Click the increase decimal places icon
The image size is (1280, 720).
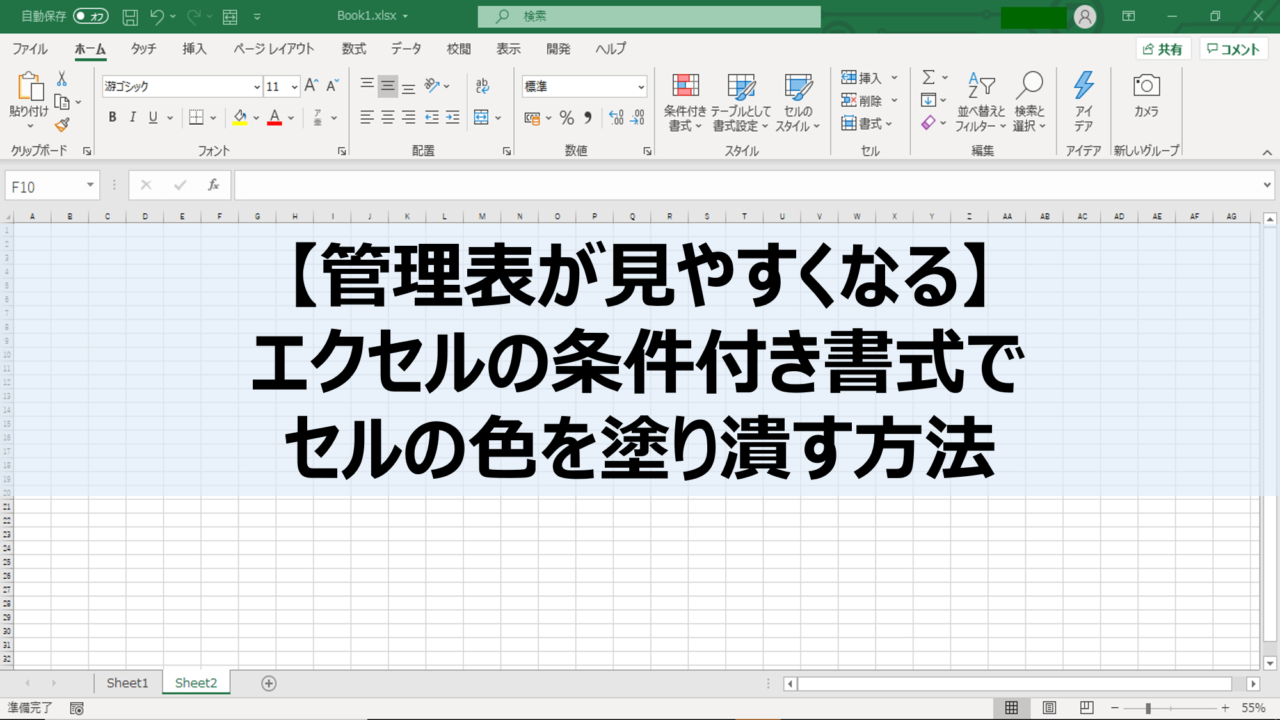click(x=616, y=118)
